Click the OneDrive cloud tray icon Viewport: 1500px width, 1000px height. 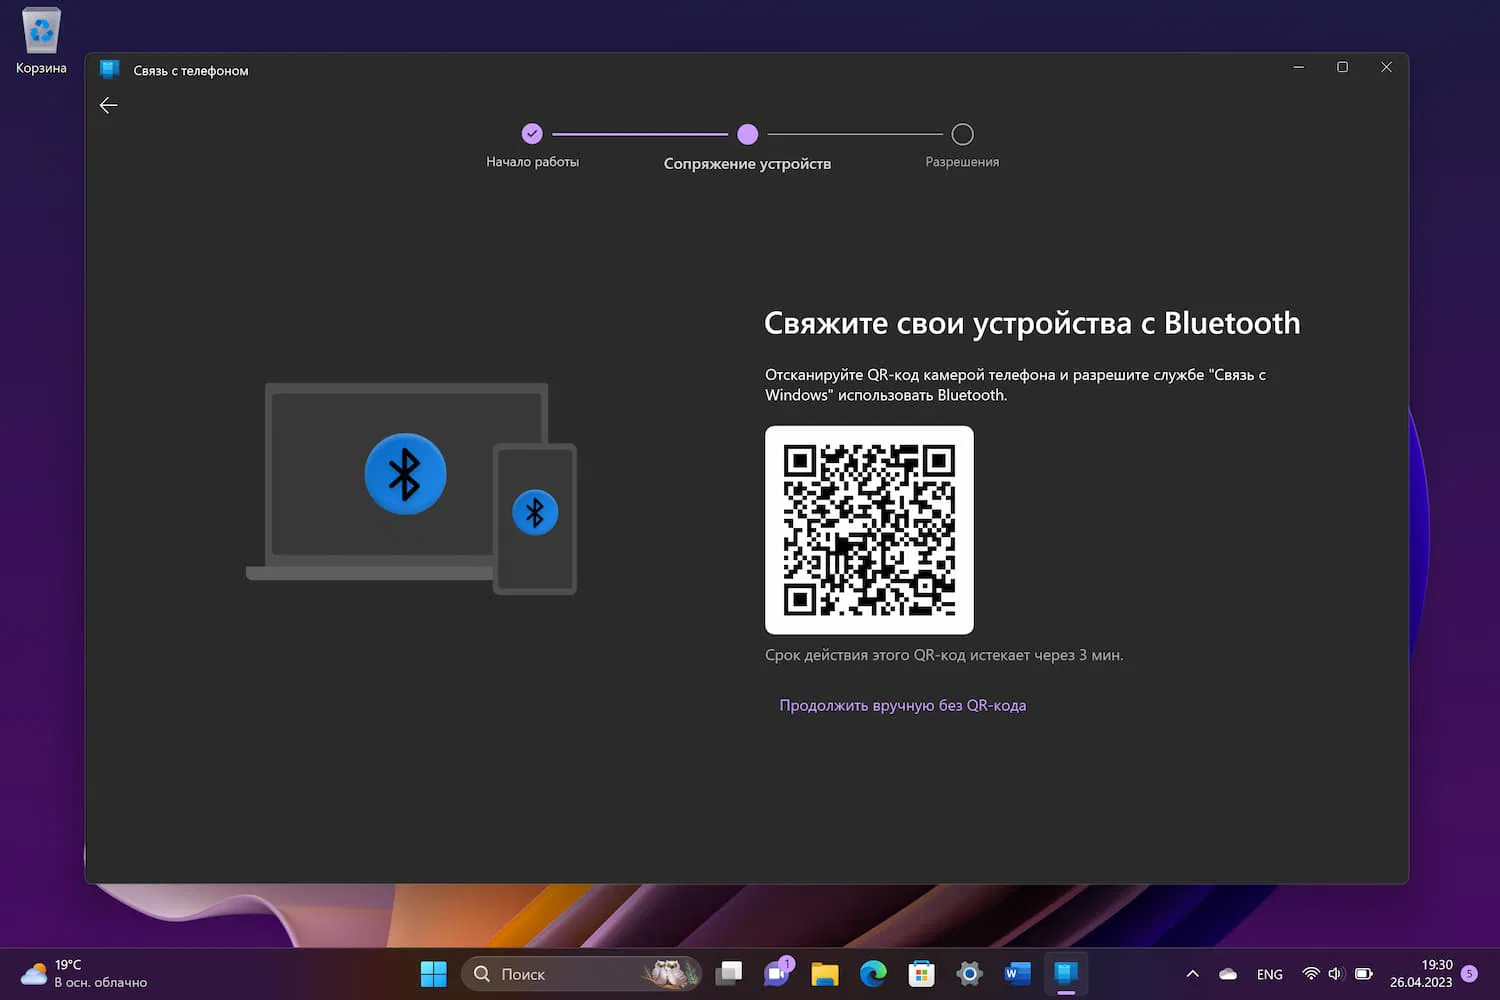point(1228,974)
